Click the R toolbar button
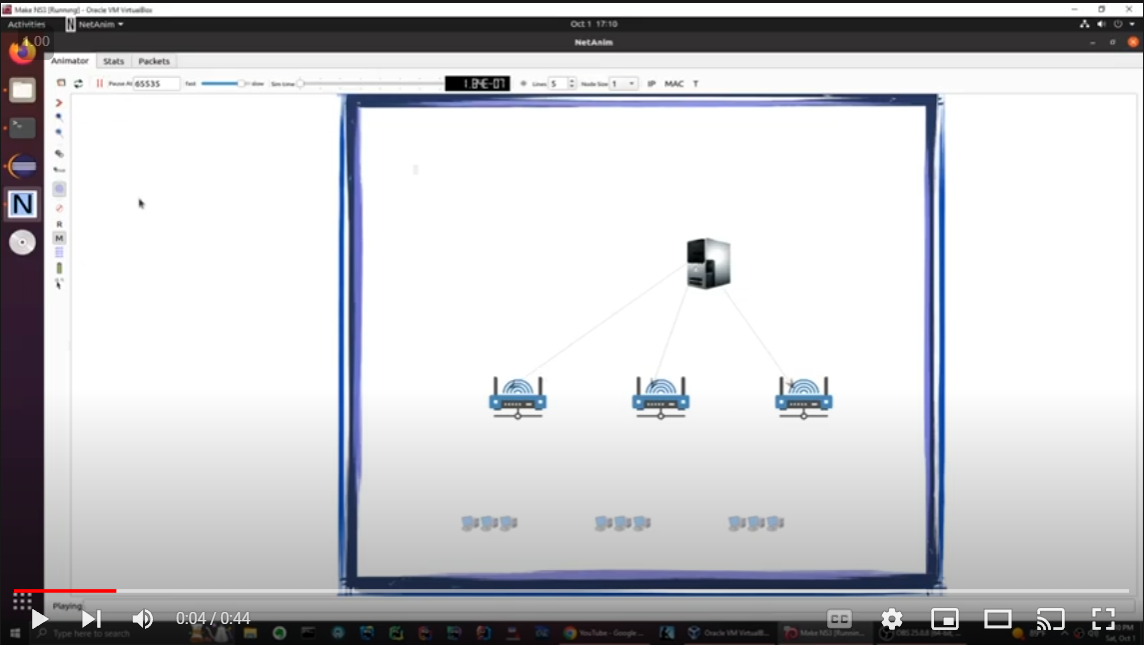Viewport: 1144px width, 645px height. pyautogui.click(x=59, y=224)
